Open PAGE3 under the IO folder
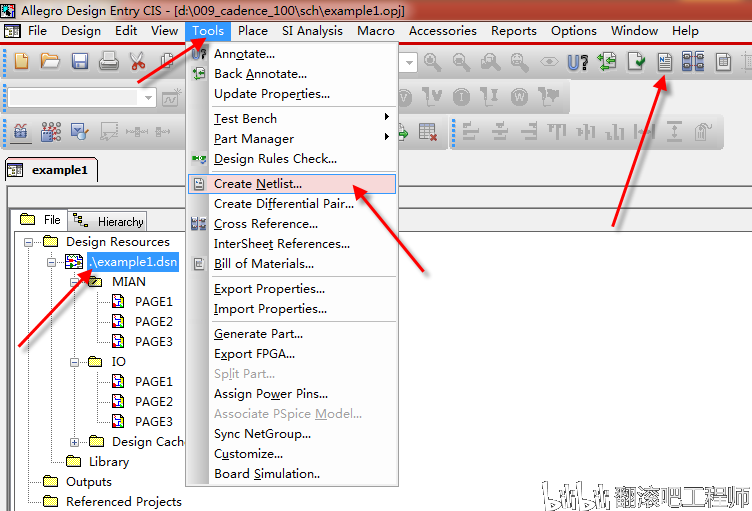The width and height of the screenshot is (752, 511). click(153, 422)
